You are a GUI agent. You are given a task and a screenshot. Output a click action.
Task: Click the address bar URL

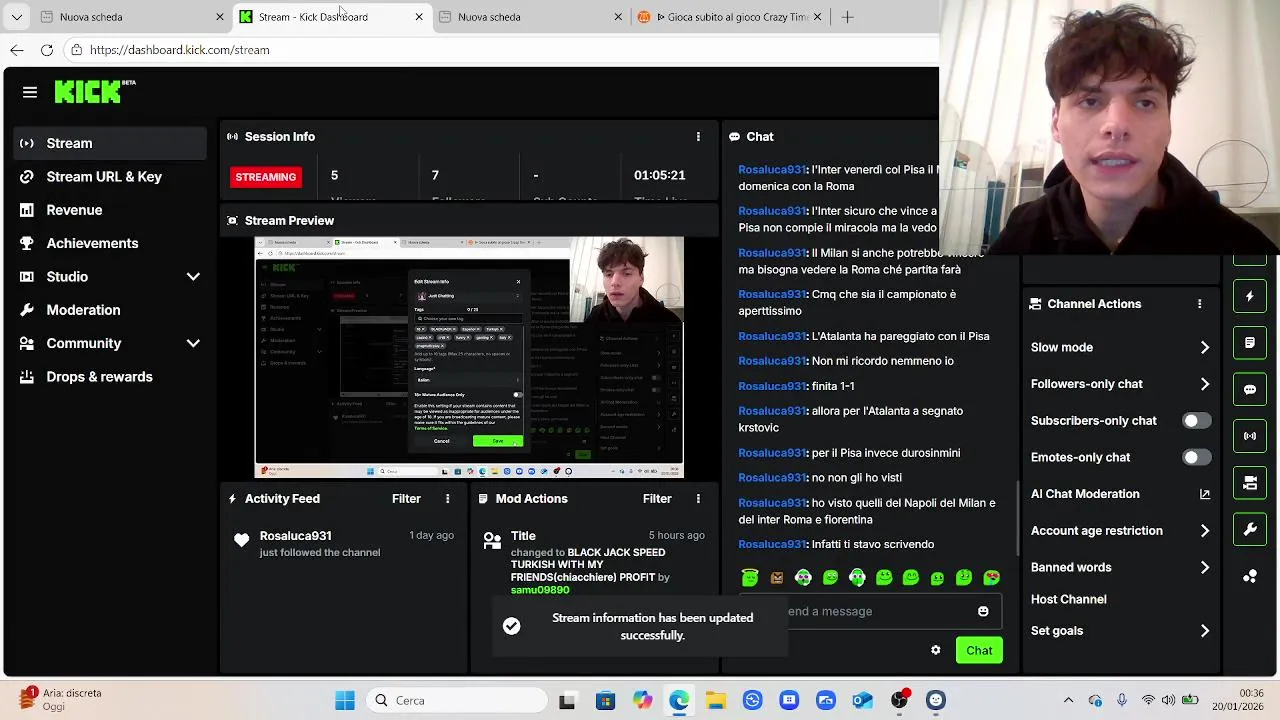pos(180,50)
